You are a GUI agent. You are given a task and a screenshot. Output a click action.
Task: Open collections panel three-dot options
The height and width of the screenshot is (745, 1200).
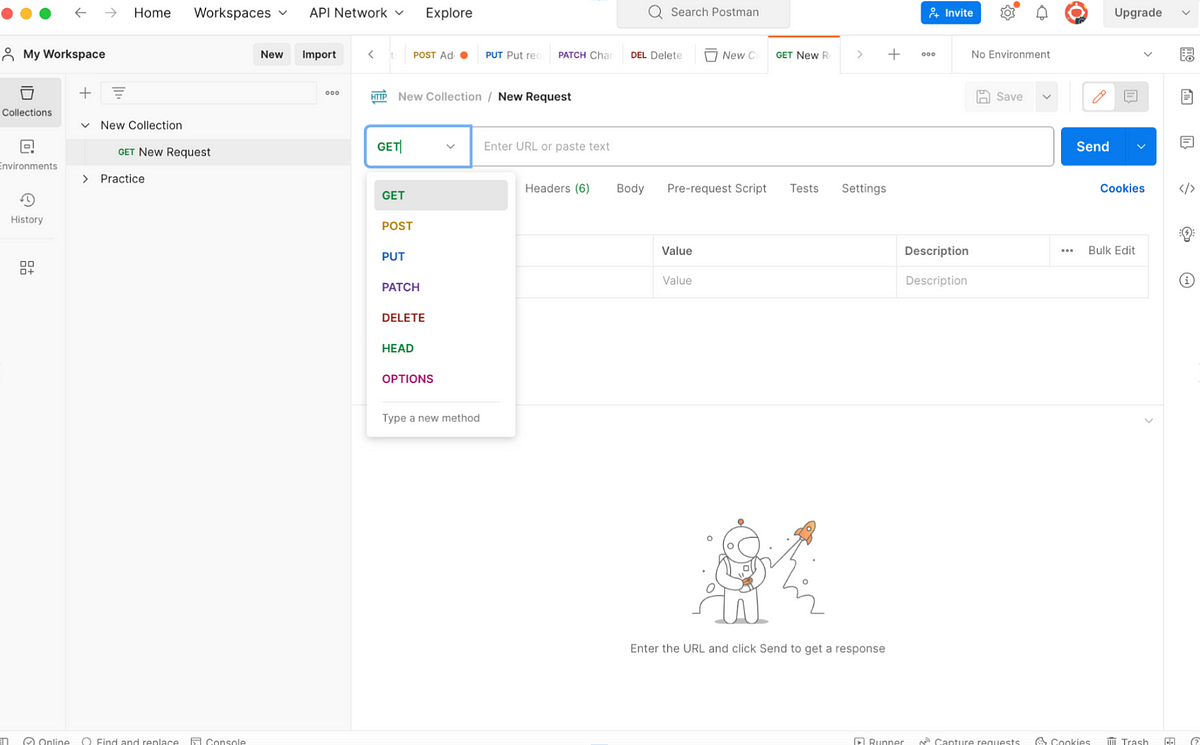[332, 93]
